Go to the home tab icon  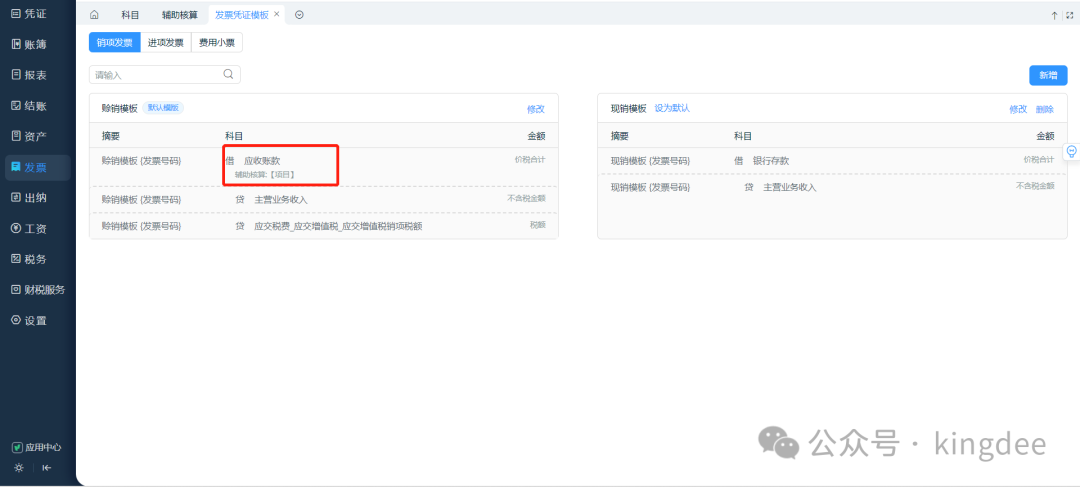click(x=94, y=15)
